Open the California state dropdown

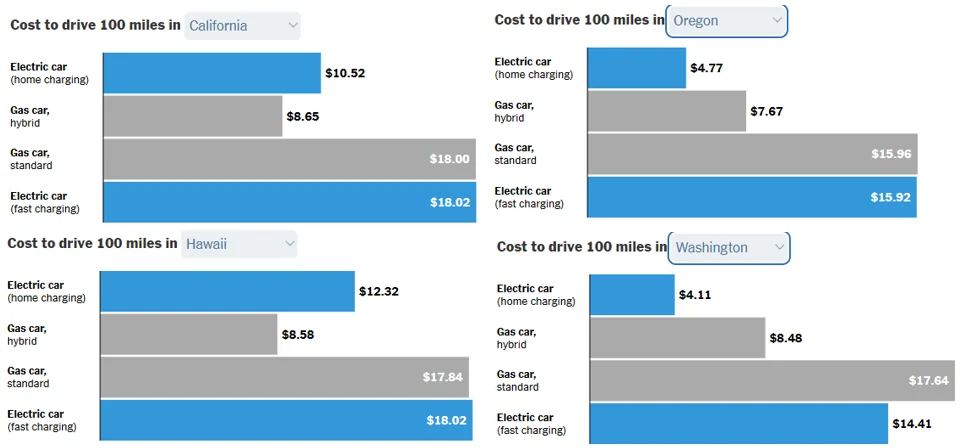(242, 26)
